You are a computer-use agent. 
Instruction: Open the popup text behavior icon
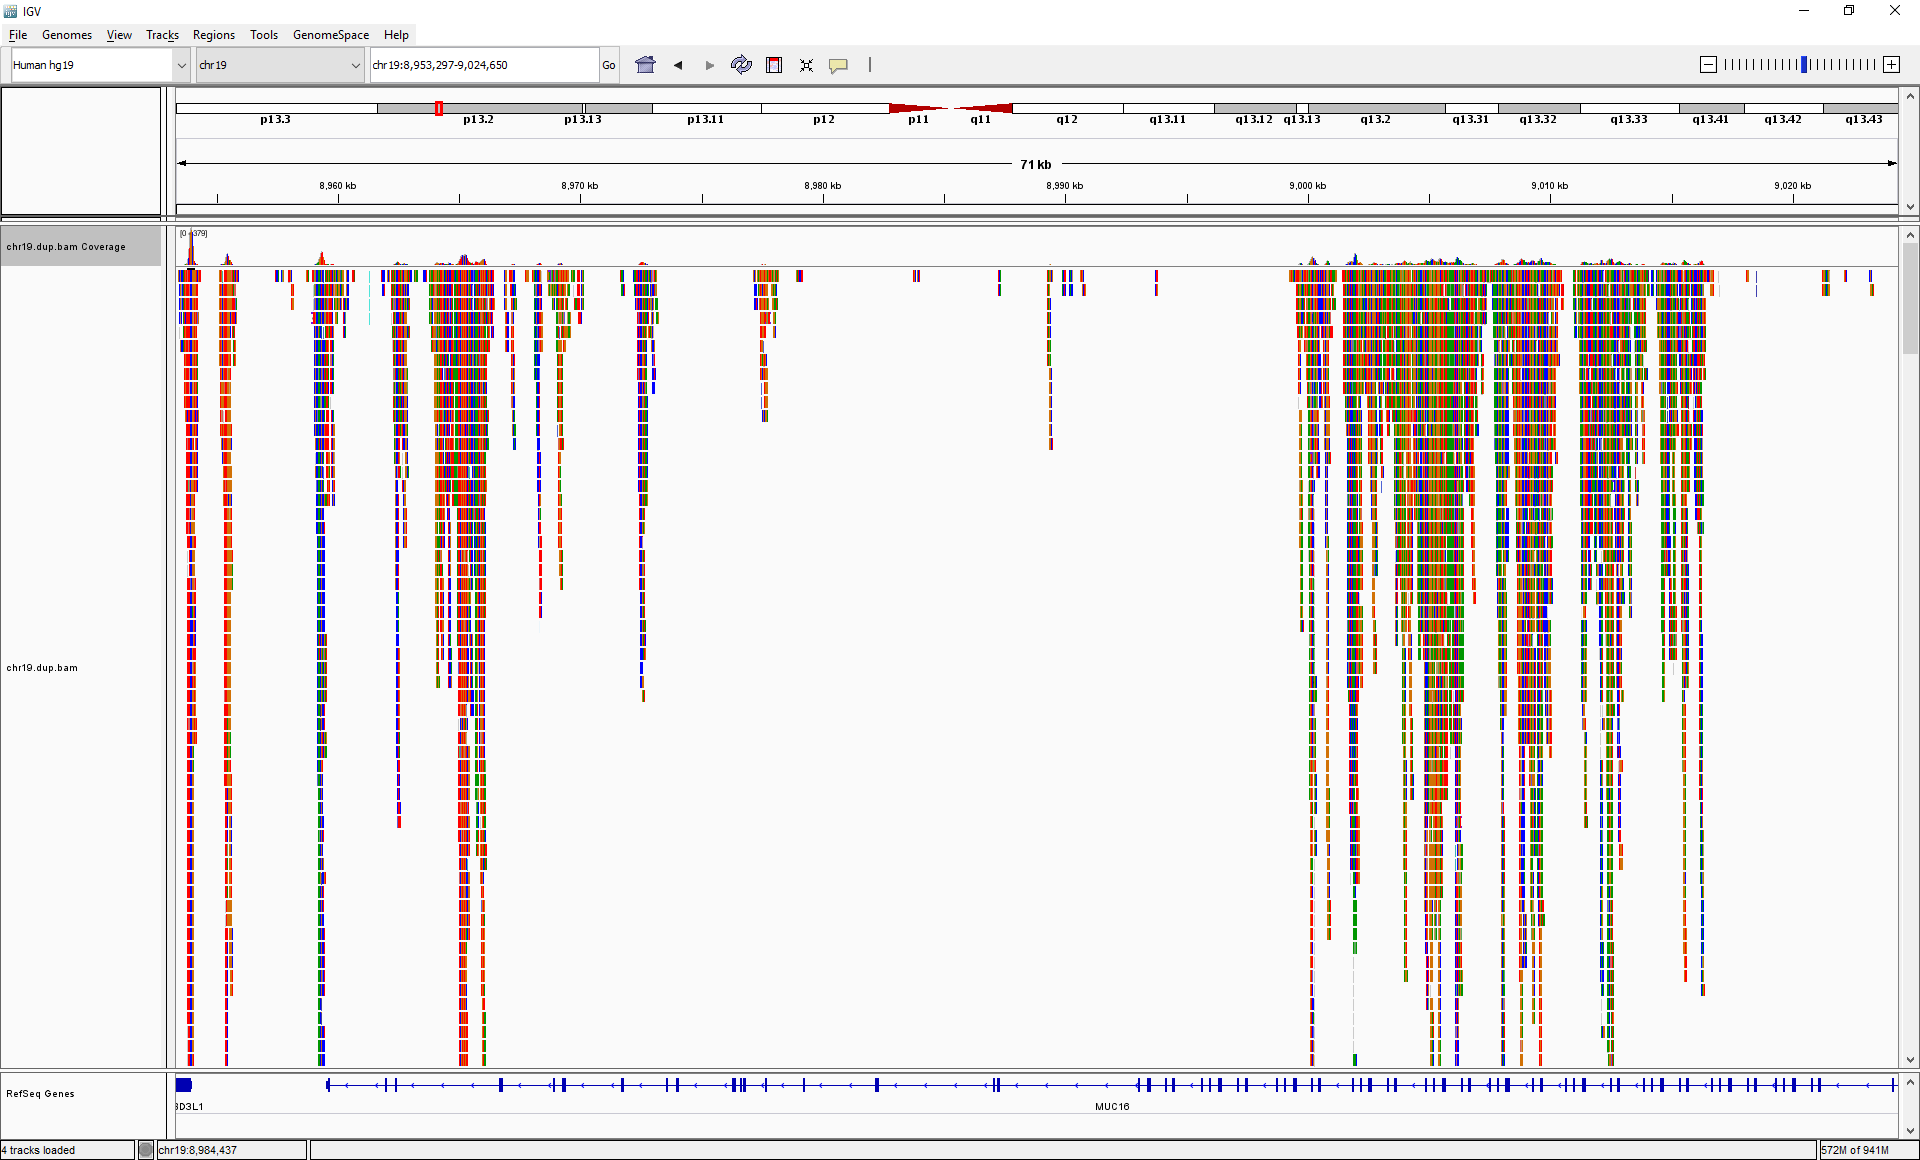point(839,64)
